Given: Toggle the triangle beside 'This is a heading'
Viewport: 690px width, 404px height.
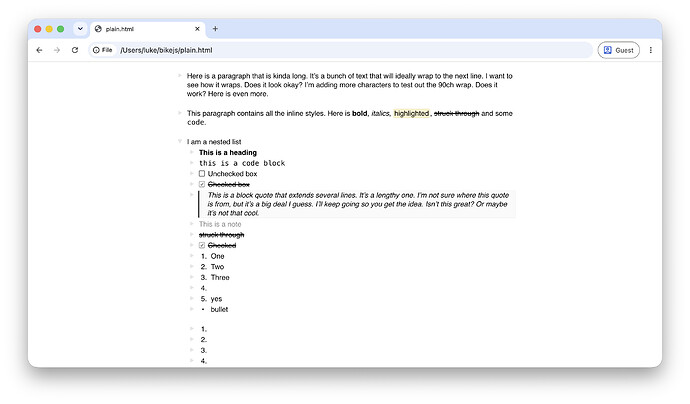Looking at the screenshot, I should pyautogui.click(x=191, y=152).
